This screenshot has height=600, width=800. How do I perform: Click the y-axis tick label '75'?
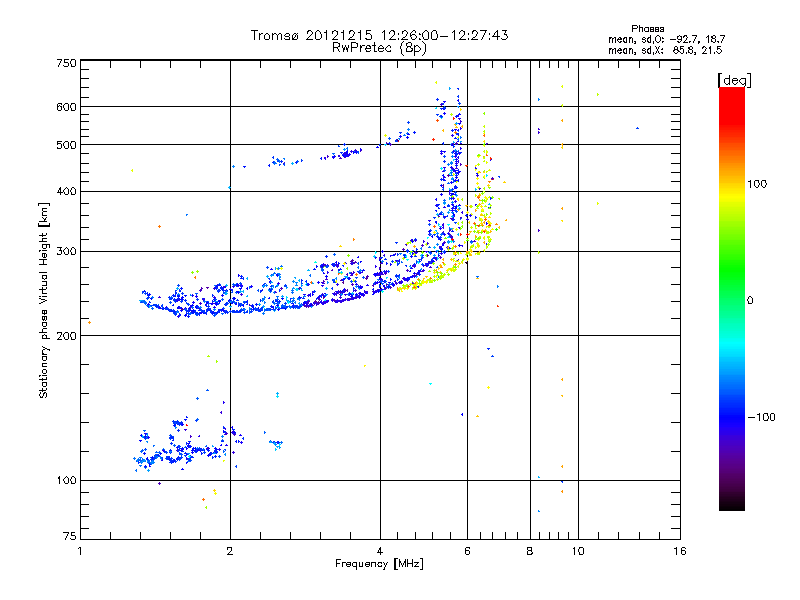tap(70, 536)
